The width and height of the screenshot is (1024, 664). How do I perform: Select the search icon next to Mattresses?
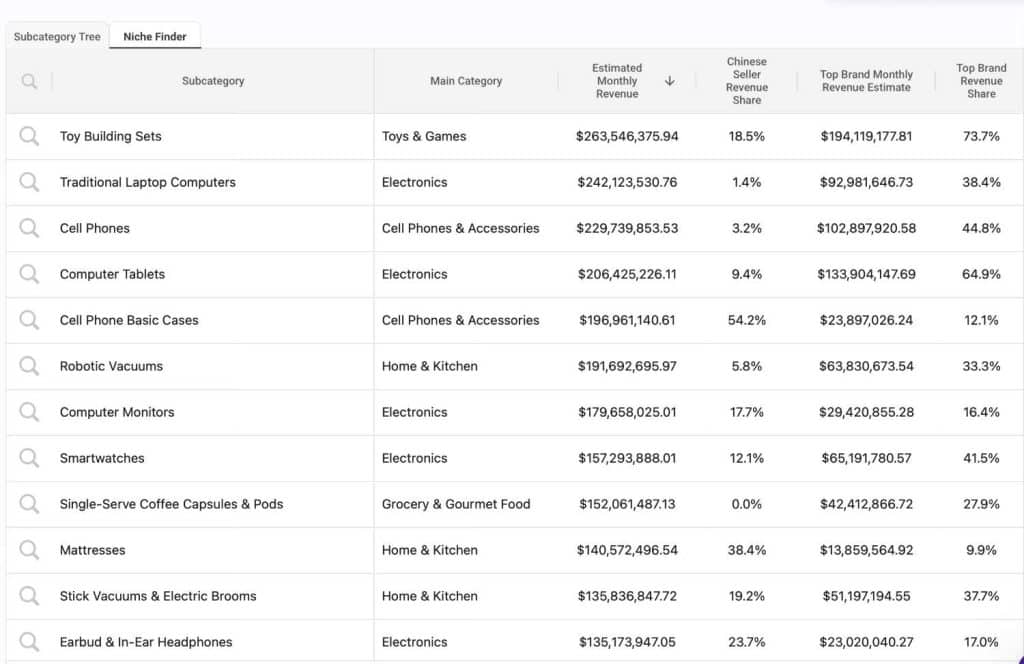point(27,550)
